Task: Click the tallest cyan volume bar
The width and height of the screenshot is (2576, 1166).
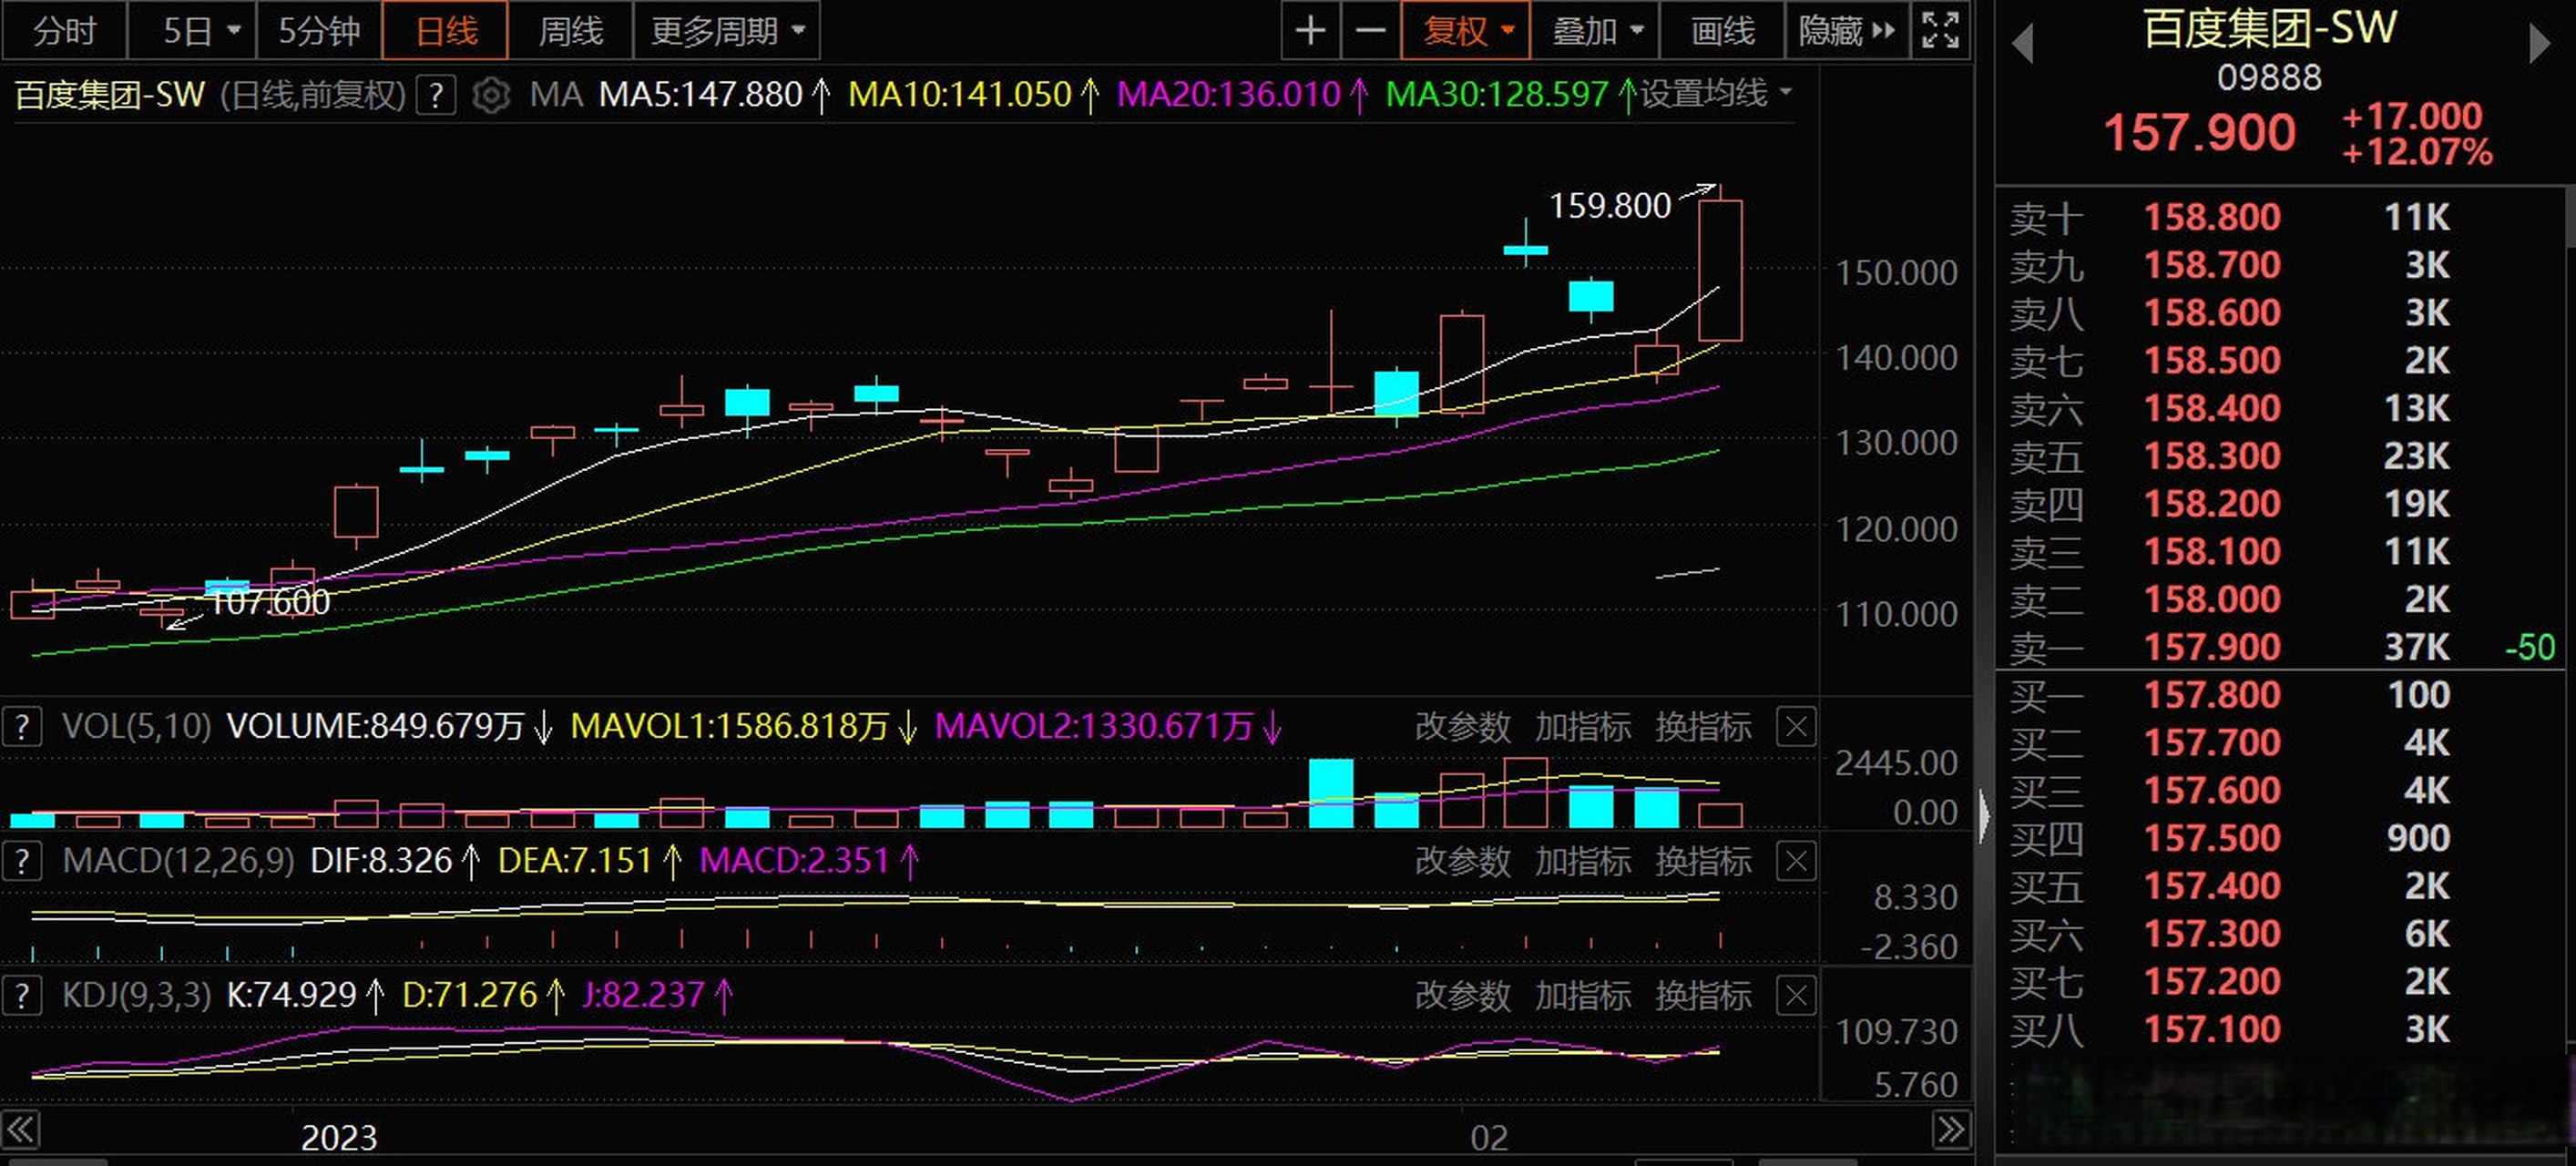Action: coord(1331,793)
